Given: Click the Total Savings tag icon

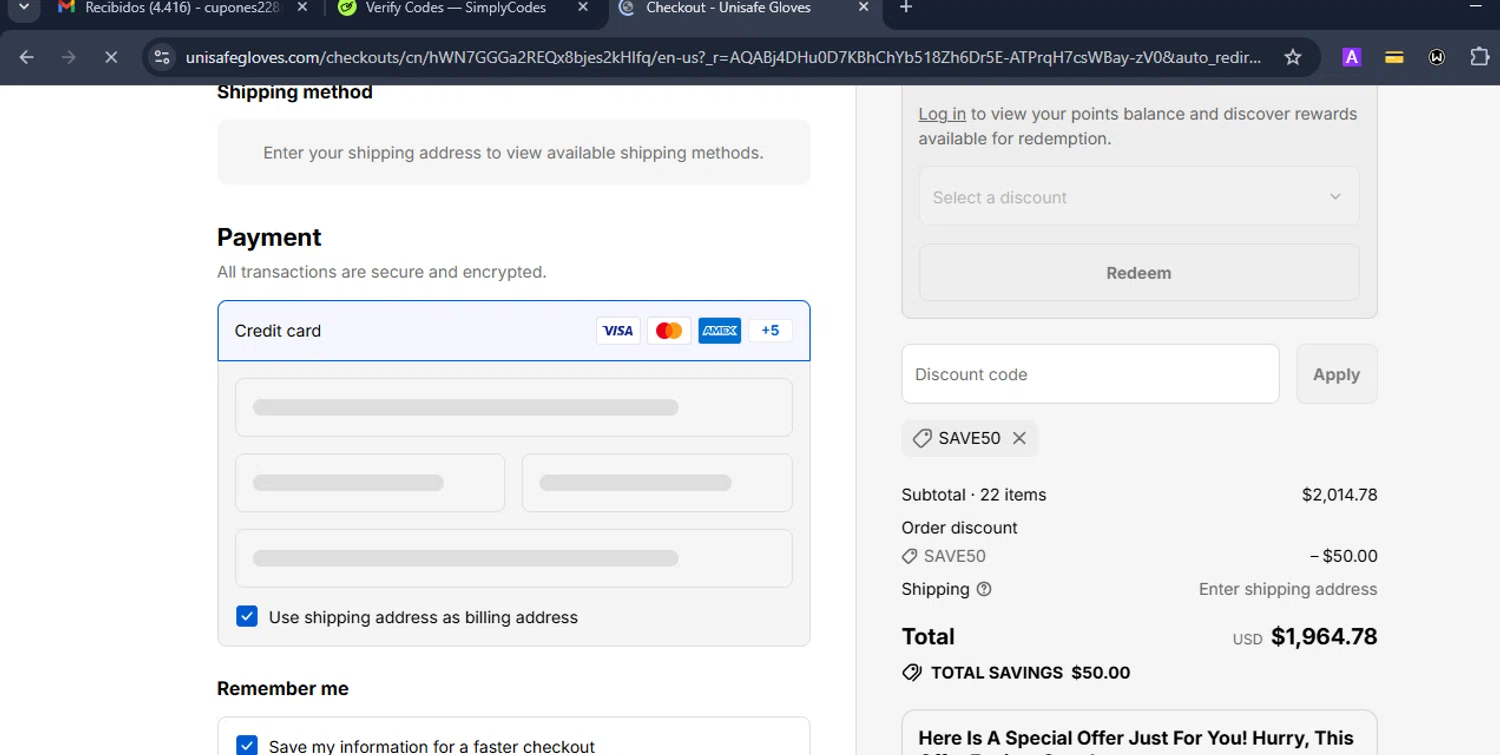Looking at the screenshot, I should pos(912,673).
